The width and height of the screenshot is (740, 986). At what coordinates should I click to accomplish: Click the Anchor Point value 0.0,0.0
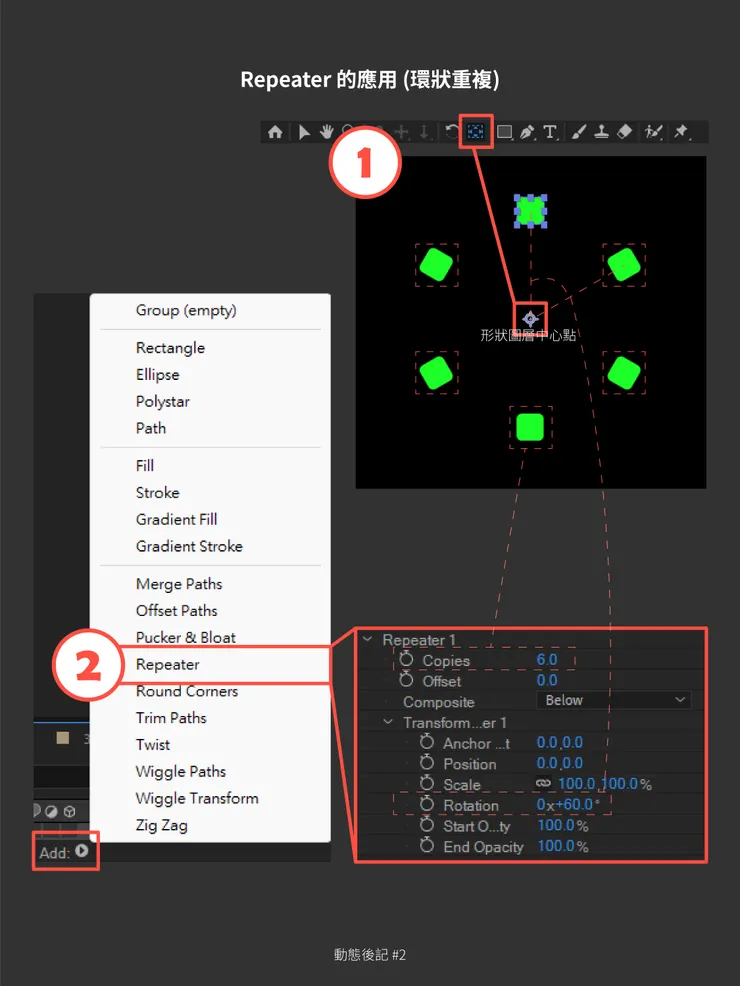pos(560,743)
